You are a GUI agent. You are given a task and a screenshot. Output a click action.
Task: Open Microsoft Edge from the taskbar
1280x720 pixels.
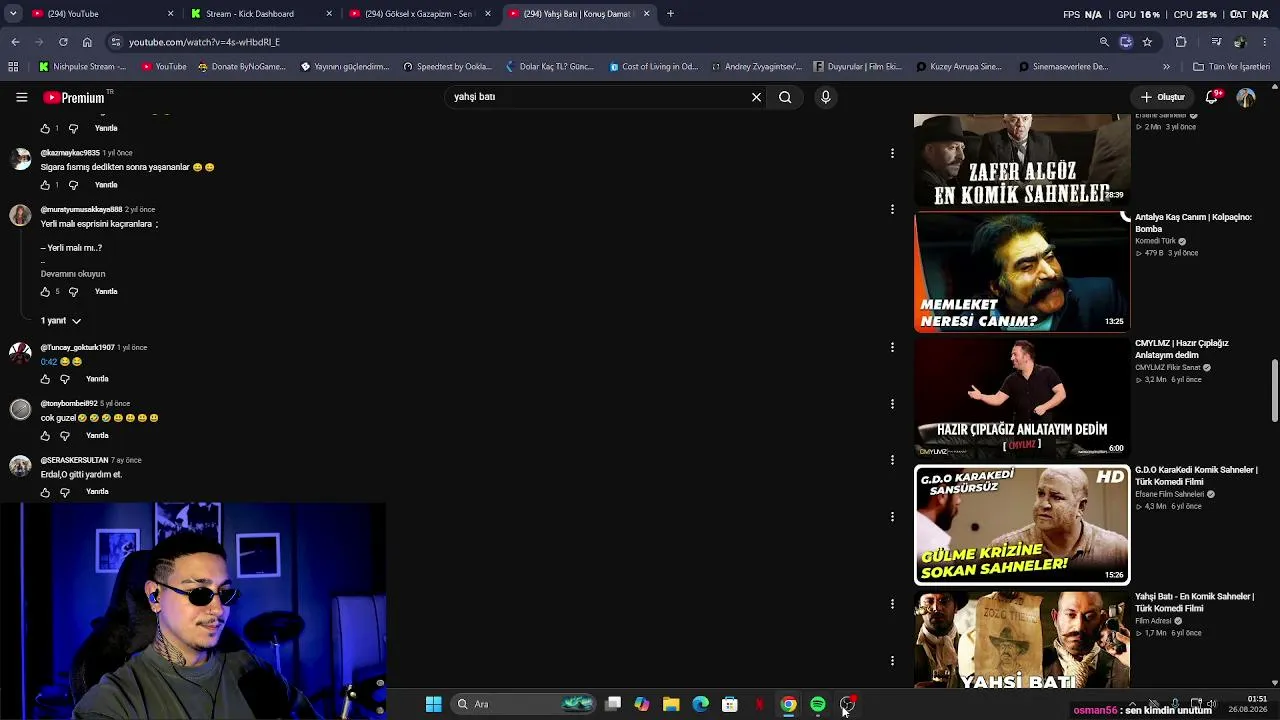(x=700, y=704)
